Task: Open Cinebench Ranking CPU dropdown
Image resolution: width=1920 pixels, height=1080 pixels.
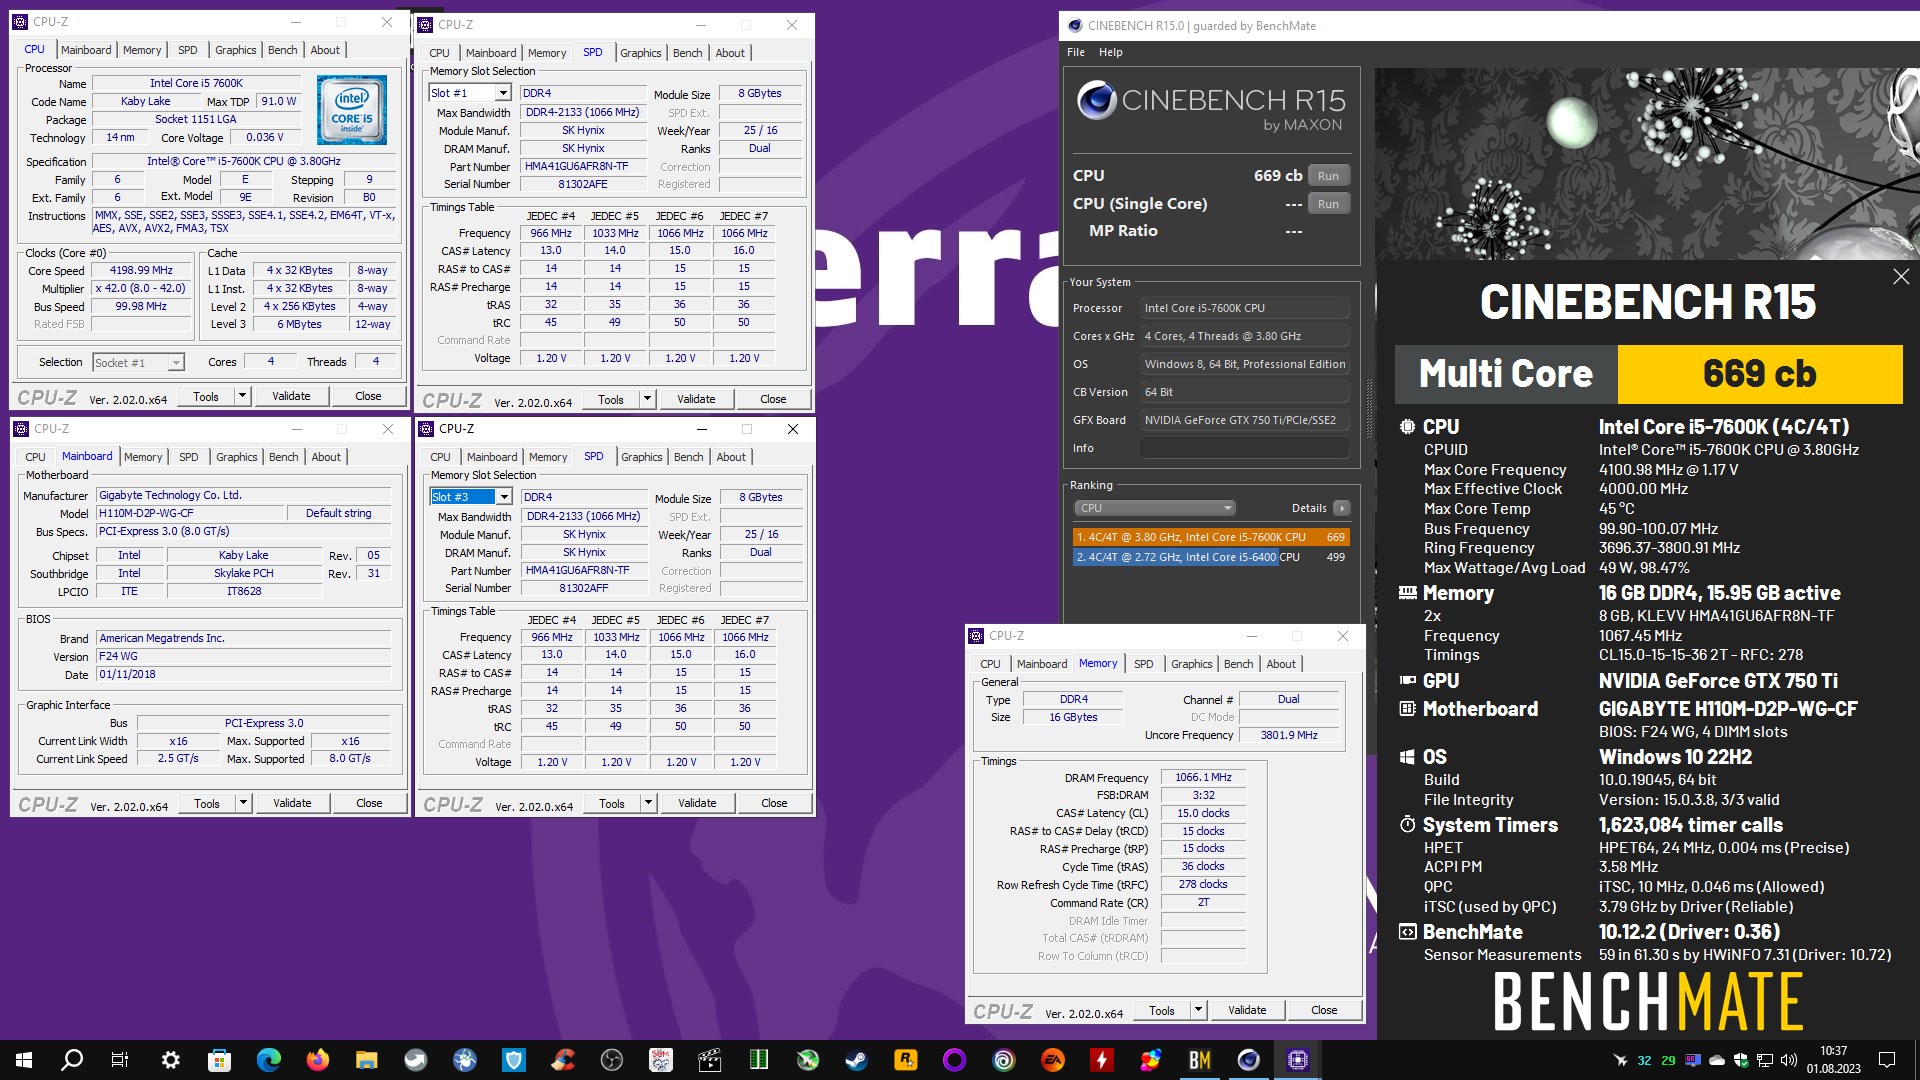Action: click(1155, 508)
